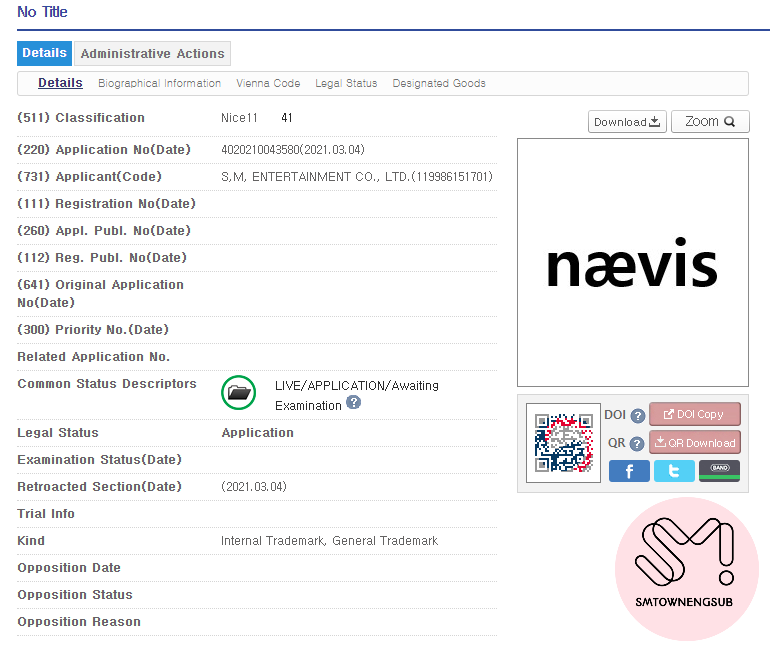Click the Nice11 classification value
Image resolution: width=770 pixels, height=654 pixels.
point(239,118)
